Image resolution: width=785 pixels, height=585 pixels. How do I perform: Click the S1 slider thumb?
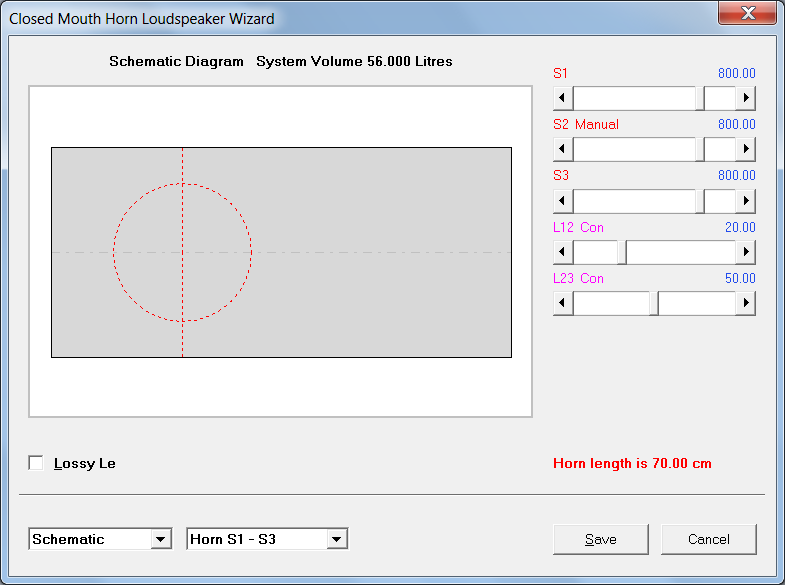(700, 98)
